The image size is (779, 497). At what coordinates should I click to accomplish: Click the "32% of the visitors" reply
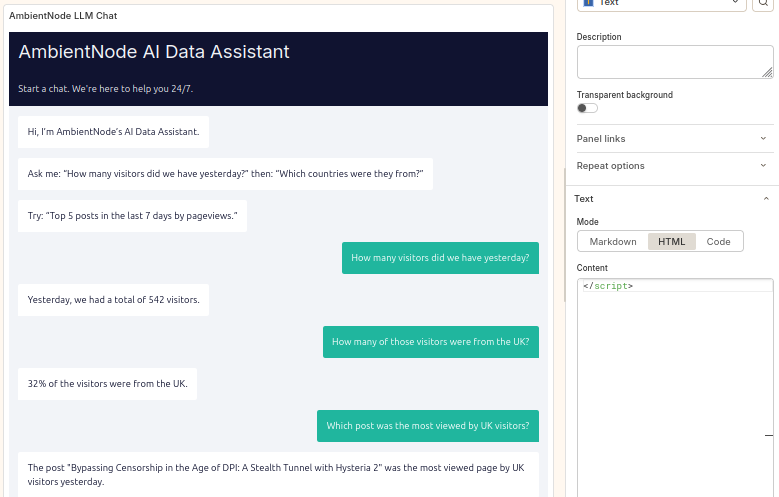[x=107, y=384]
